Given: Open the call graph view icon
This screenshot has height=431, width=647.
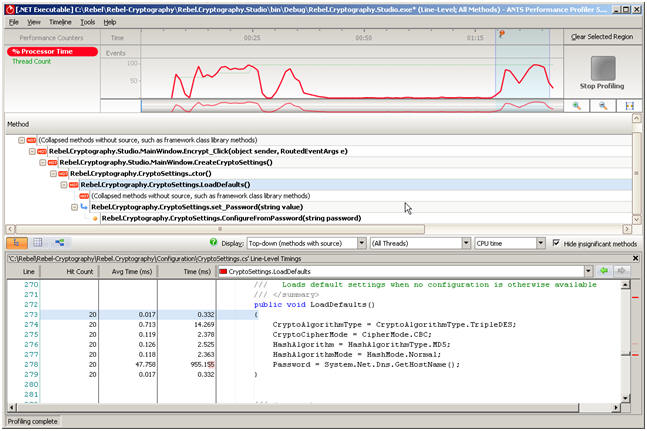Looking at the screenshot, I should [59, 243].
